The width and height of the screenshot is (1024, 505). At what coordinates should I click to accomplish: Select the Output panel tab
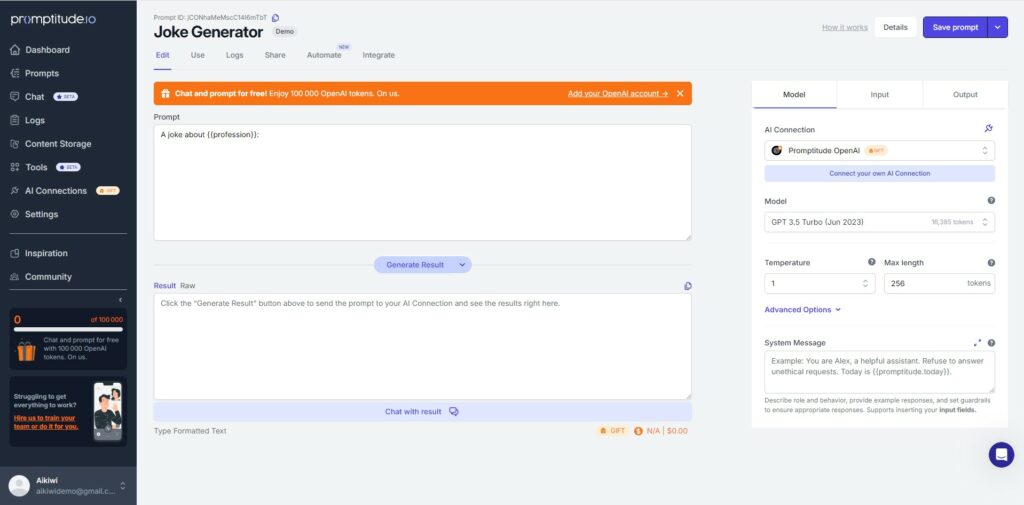(965, 95)
